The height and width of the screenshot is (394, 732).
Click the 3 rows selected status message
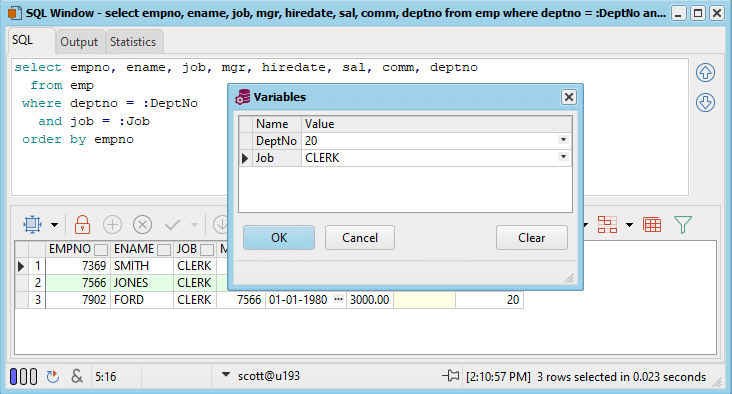click(x=621, y=377)
